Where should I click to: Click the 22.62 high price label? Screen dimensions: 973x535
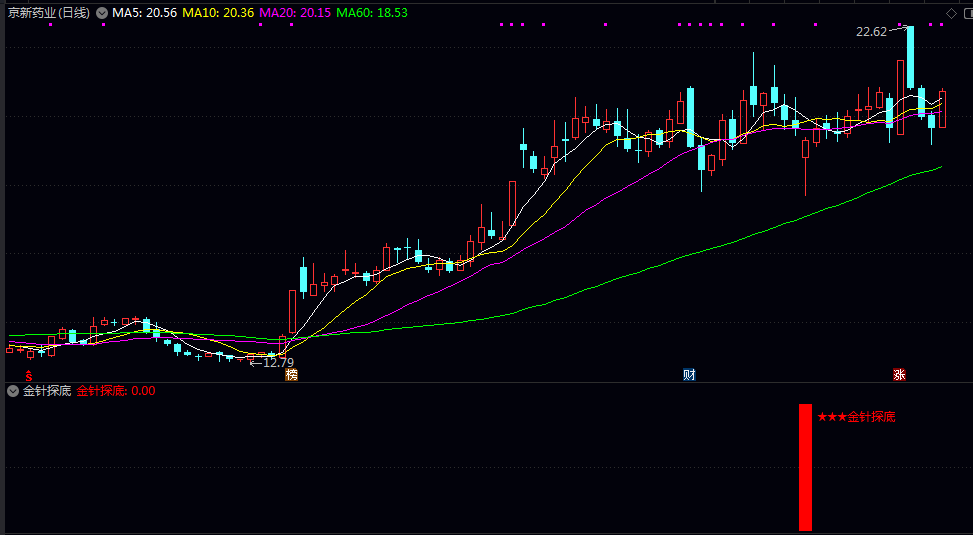point(872,32)
